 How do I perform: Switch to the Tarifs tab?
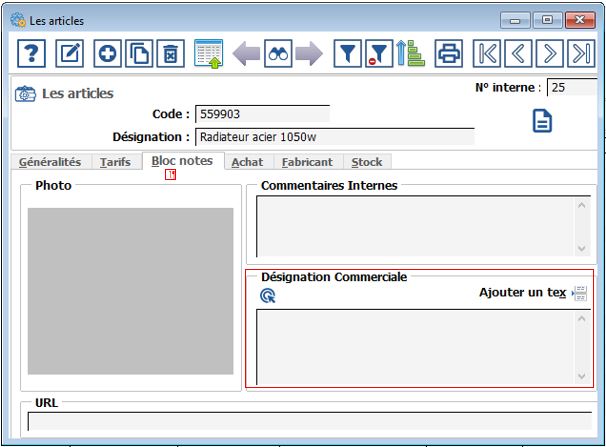(115, 162)
